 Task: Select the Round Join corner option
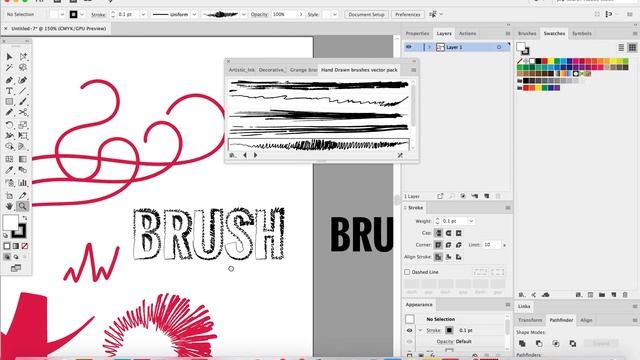coord(449,245)
